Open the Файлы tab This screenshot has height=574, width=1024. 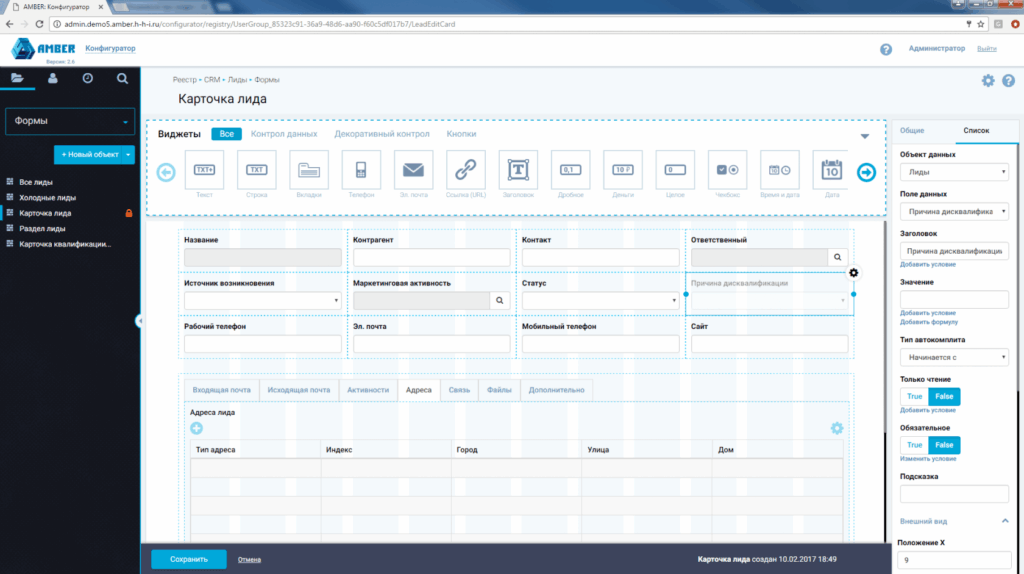point(499,390)
